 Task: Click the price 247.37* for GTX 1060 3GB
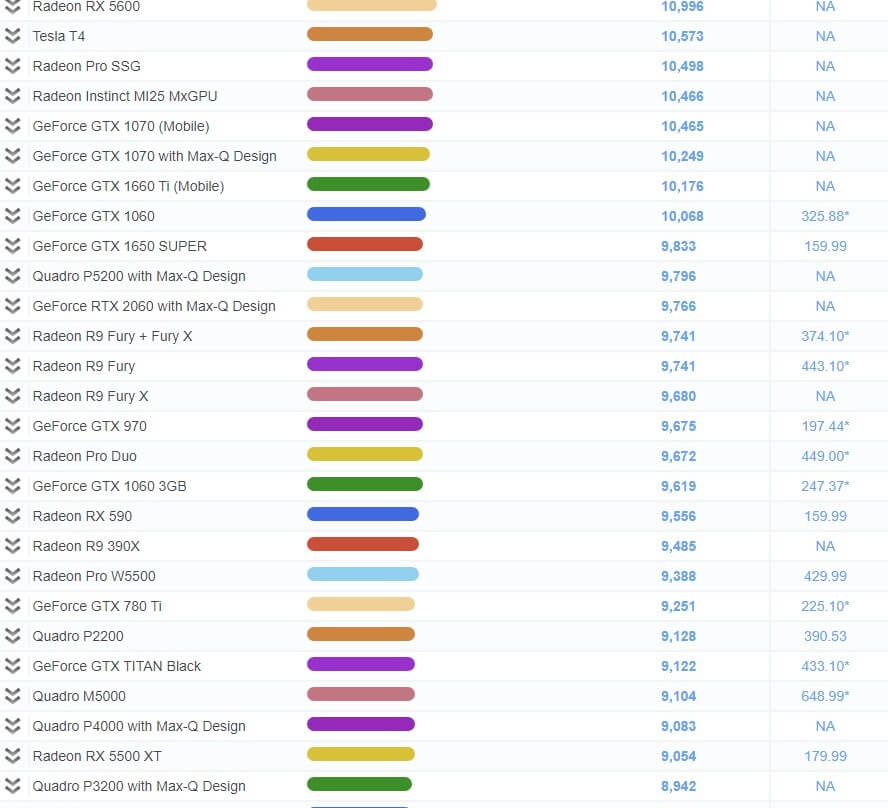pos(825,486)
